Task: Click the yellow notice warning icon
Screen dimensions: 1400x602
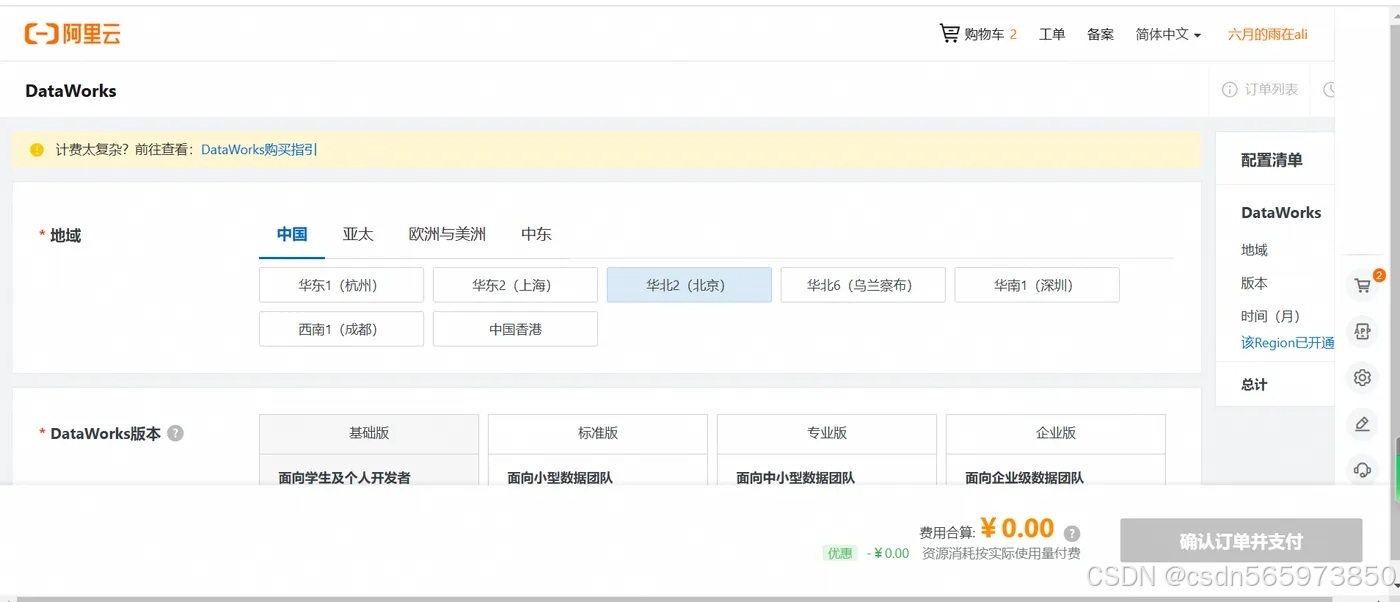Action: 37,150
